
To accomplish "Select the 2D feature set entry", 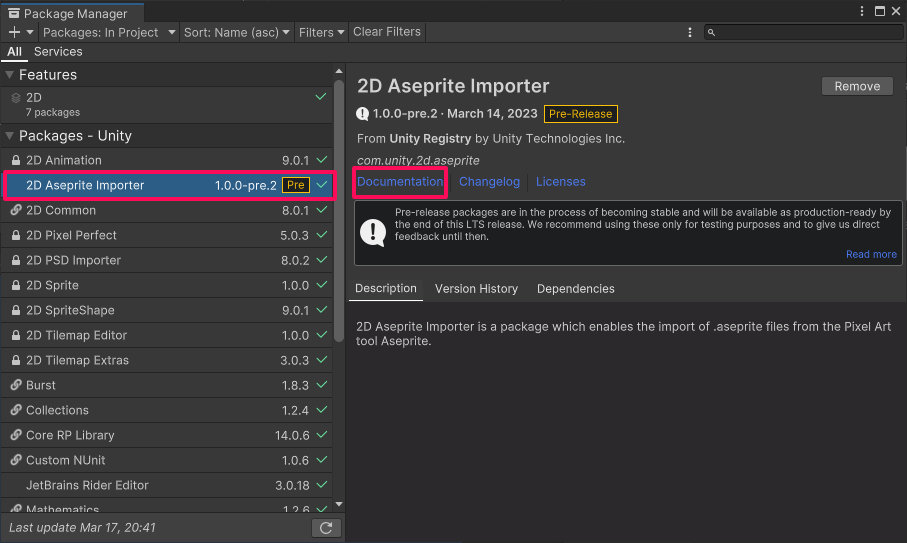I will tap(167, 105).
